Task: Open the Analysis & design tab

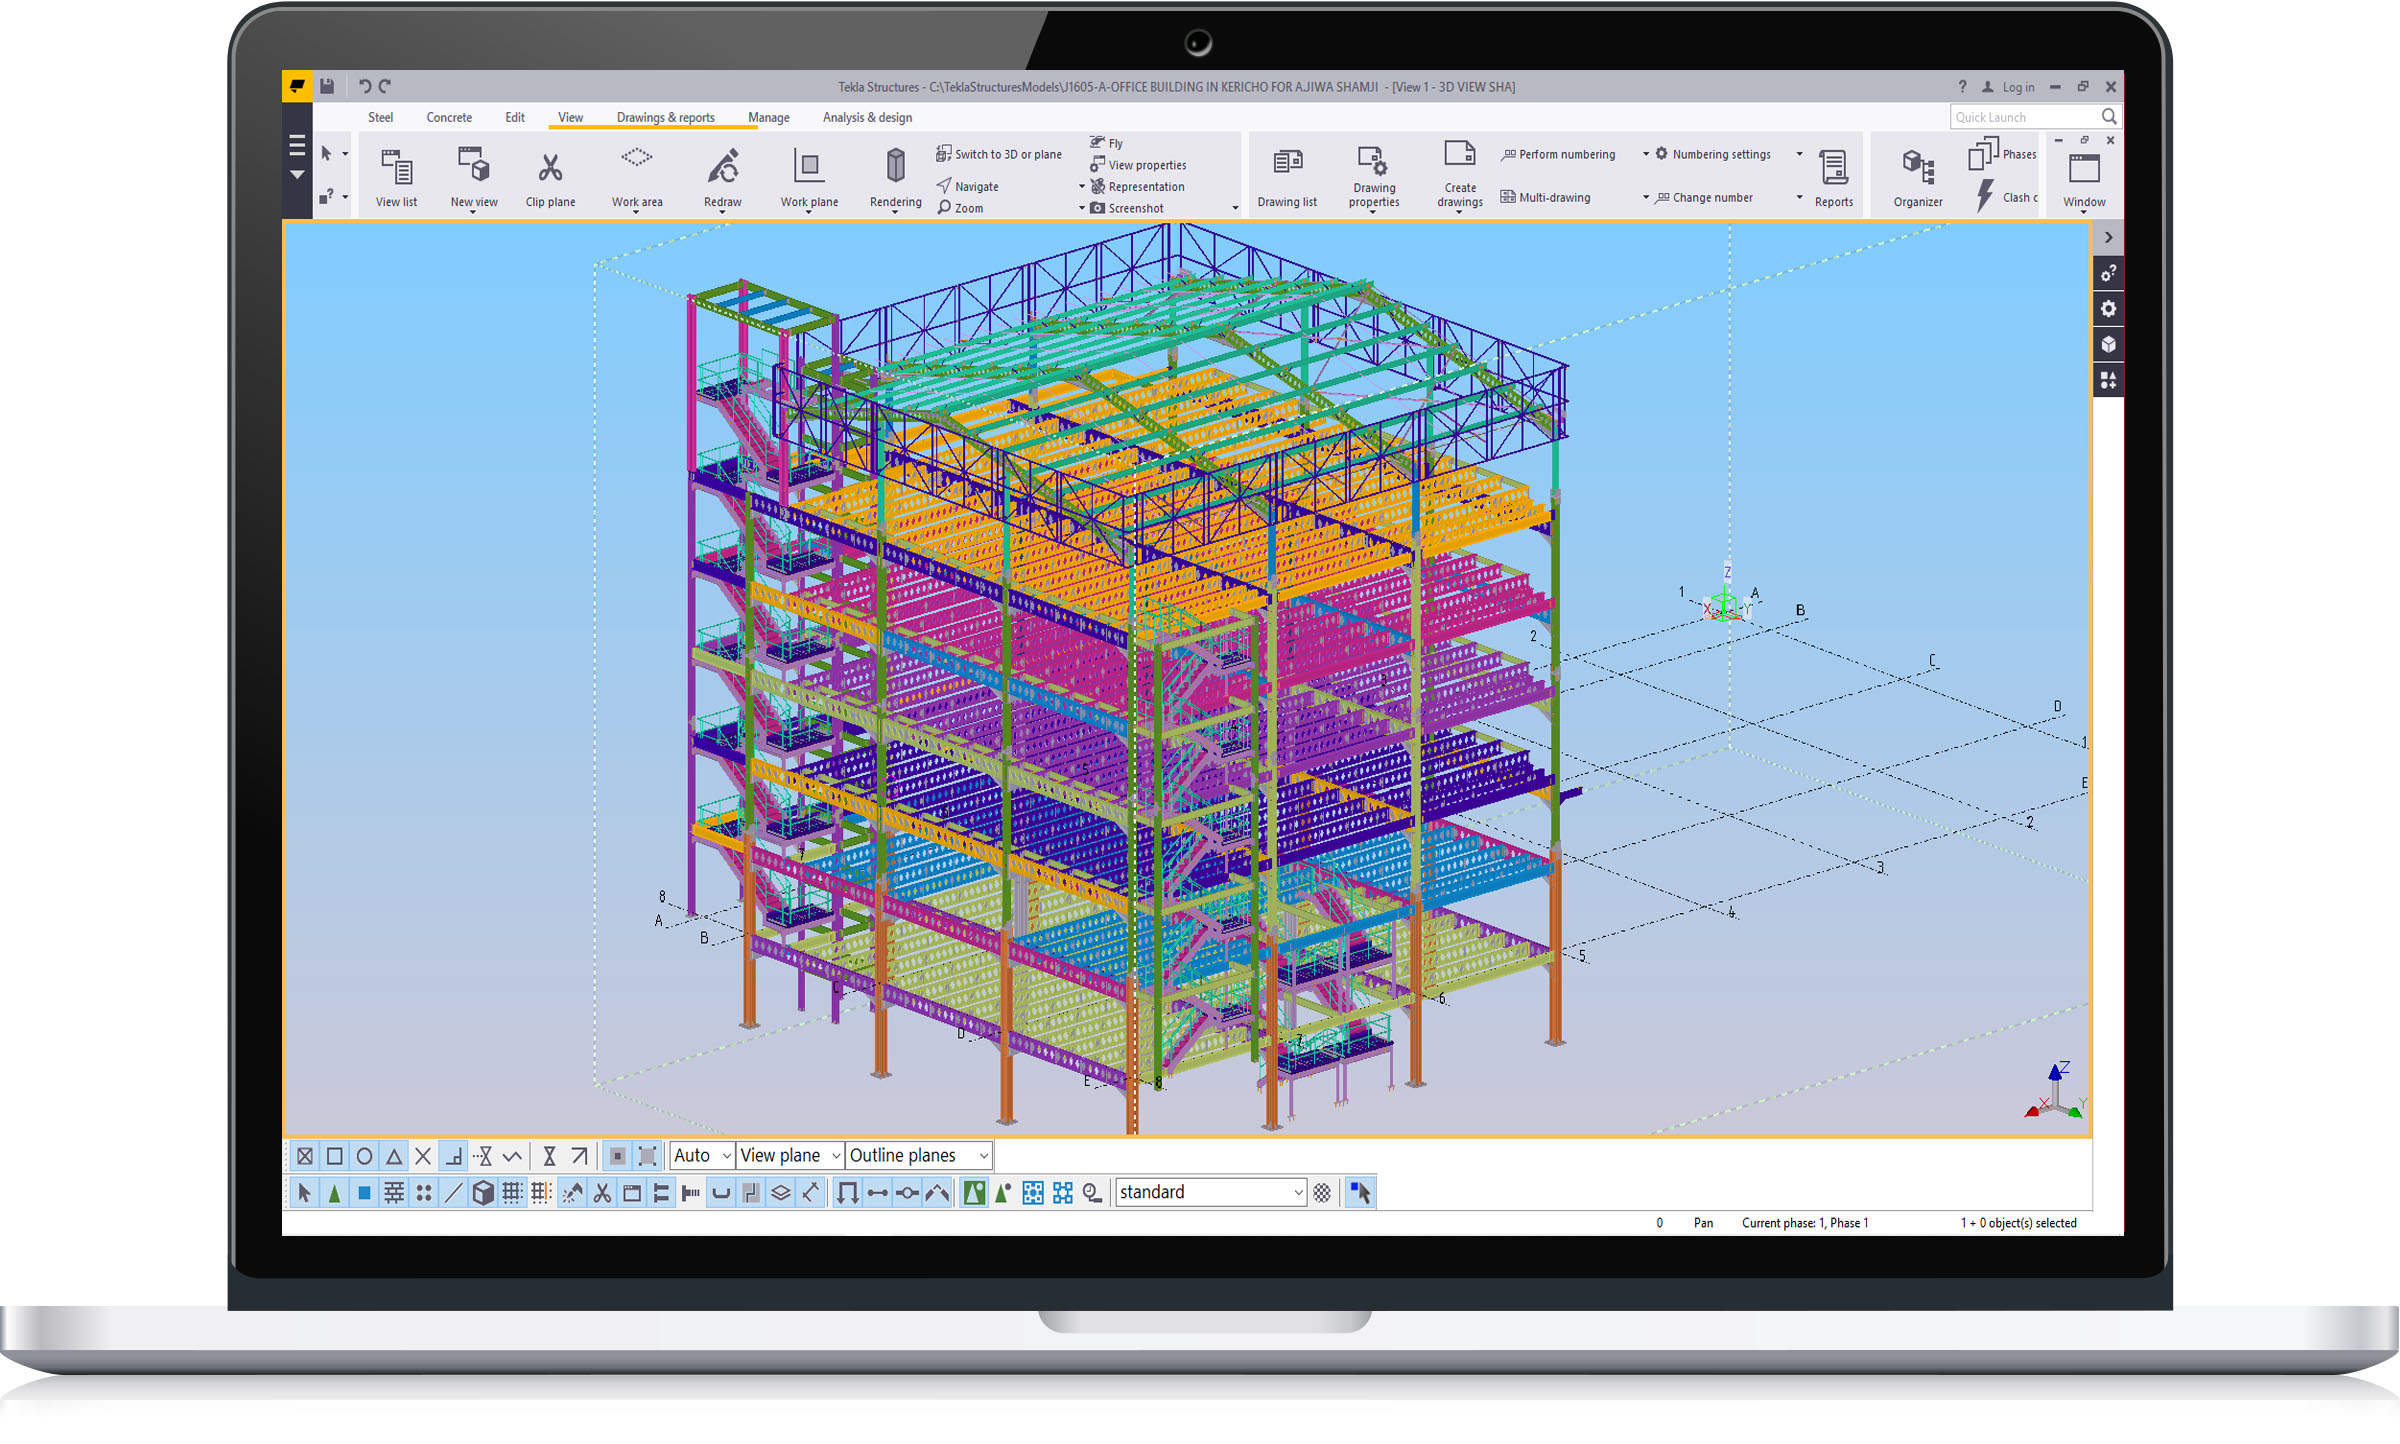Action: (866, 117)
